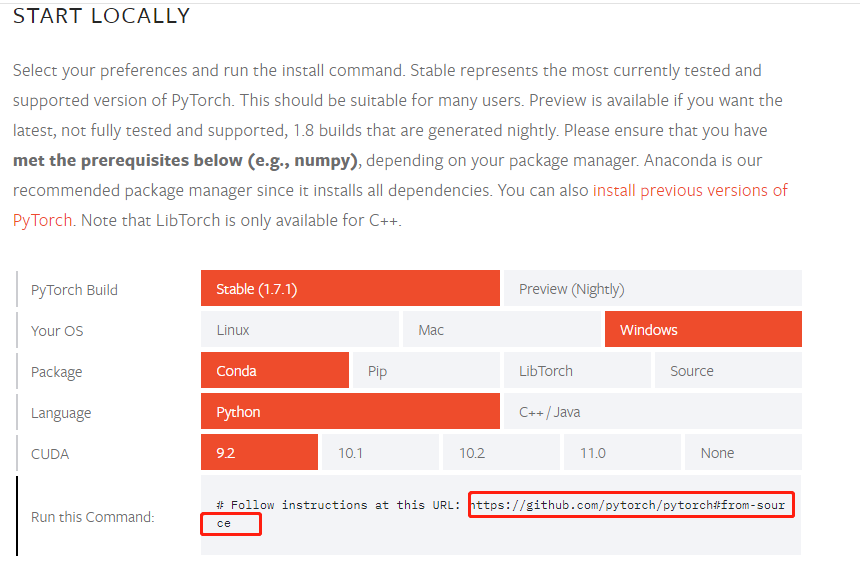The width and height of the screenshot is (860, 577).
Task: Select CUDA 11.0
Action: pyautogui.click(x=621, y=452)
